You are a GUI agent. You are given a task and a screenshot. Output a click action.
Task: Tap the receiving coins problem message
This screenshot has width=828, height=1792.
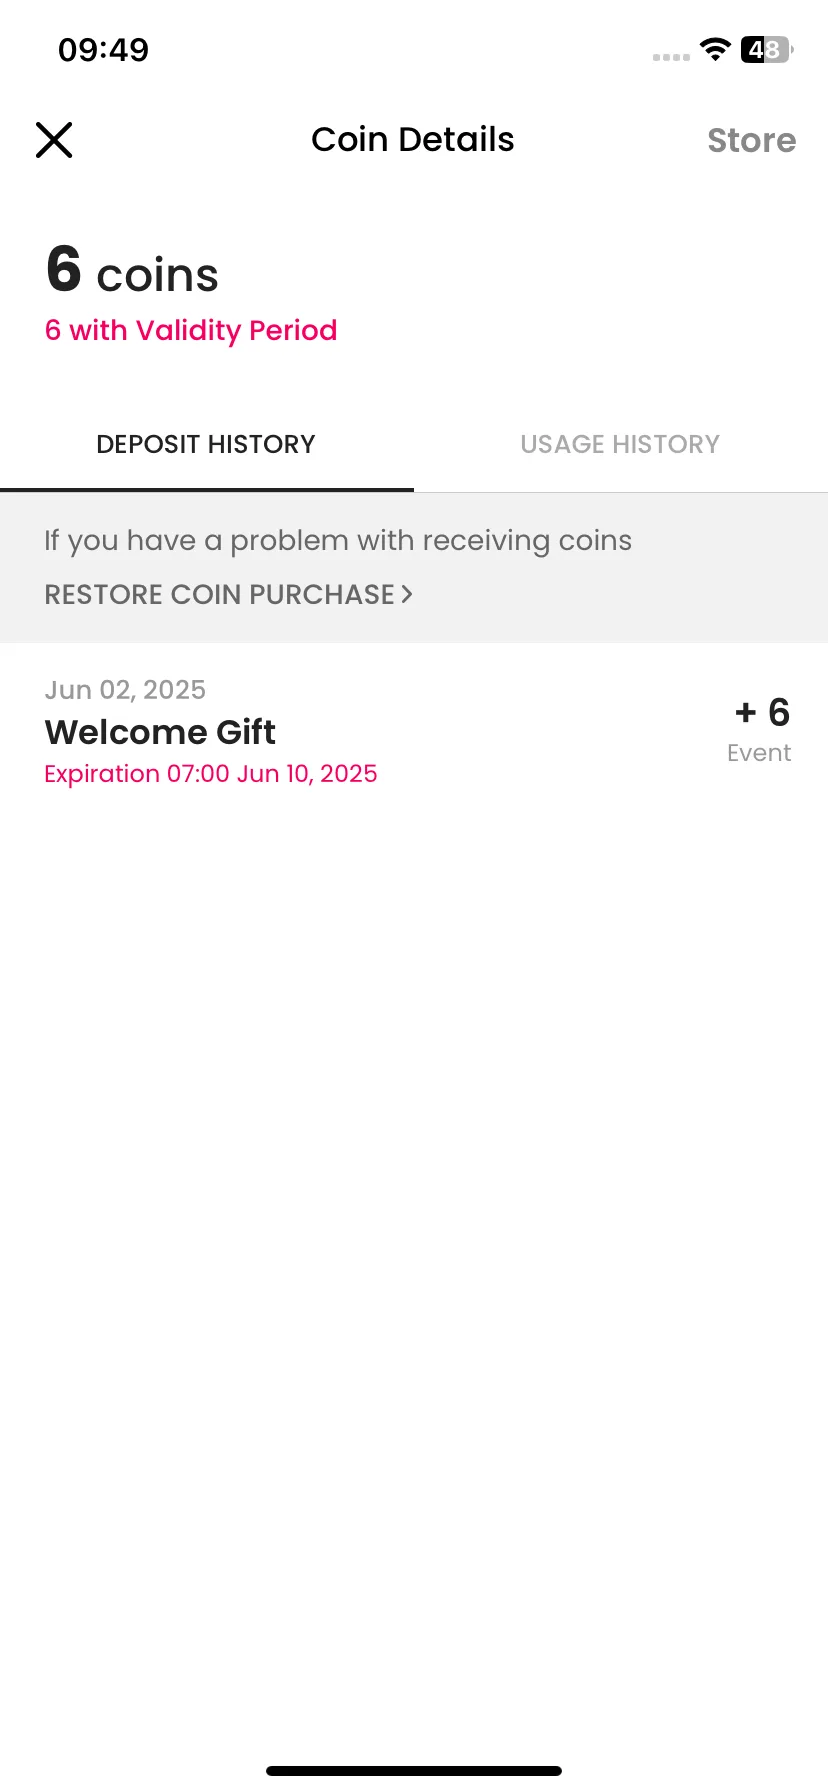[338, 541]
